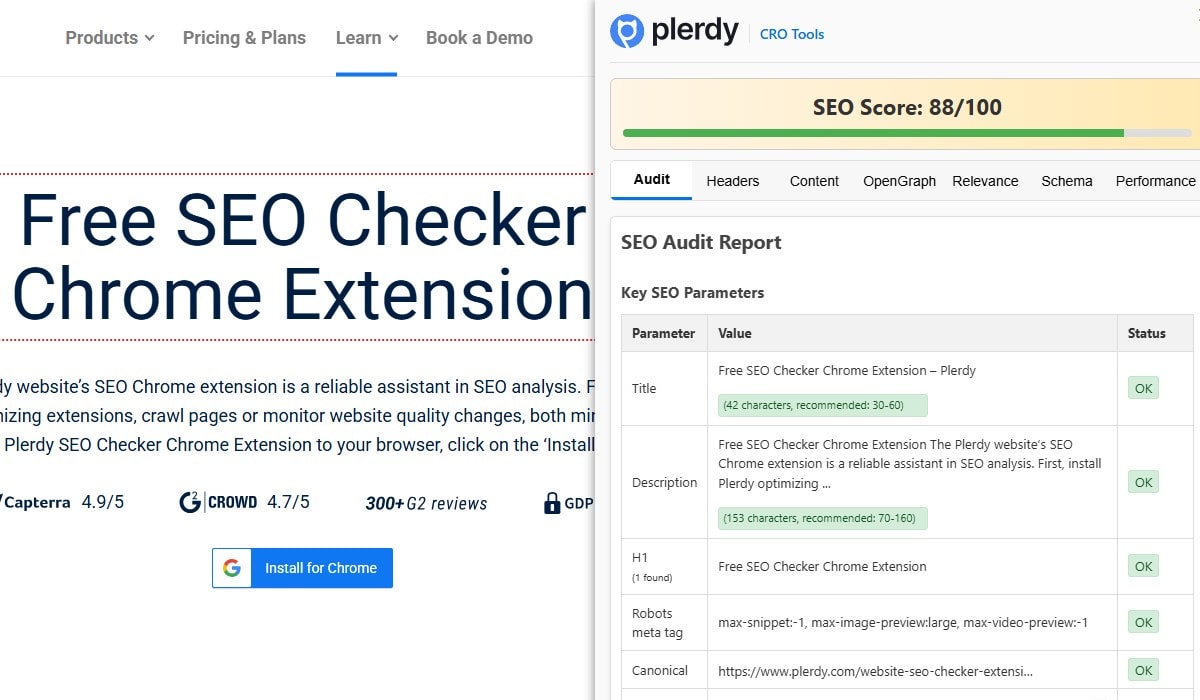Click Book a Demo in the navigation
The height and width of the screenshot is (700, 1200).
point(479,37)
